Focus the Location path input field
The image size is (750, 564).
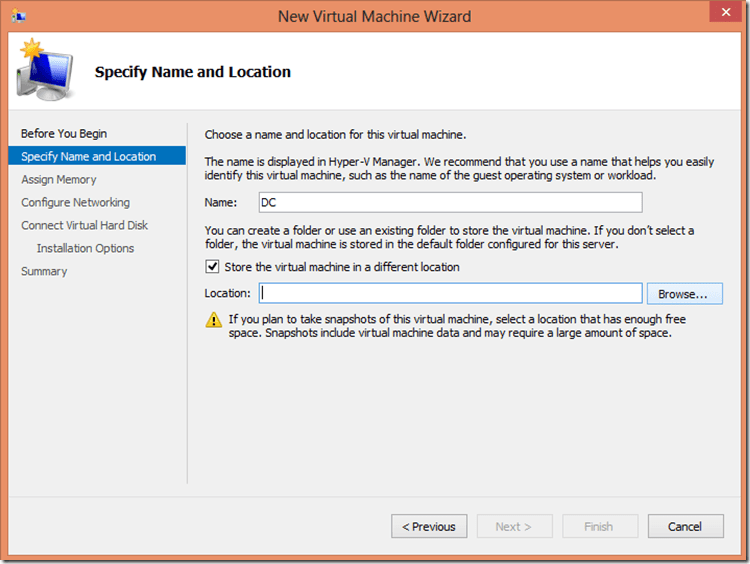click(x=450, y=293)
